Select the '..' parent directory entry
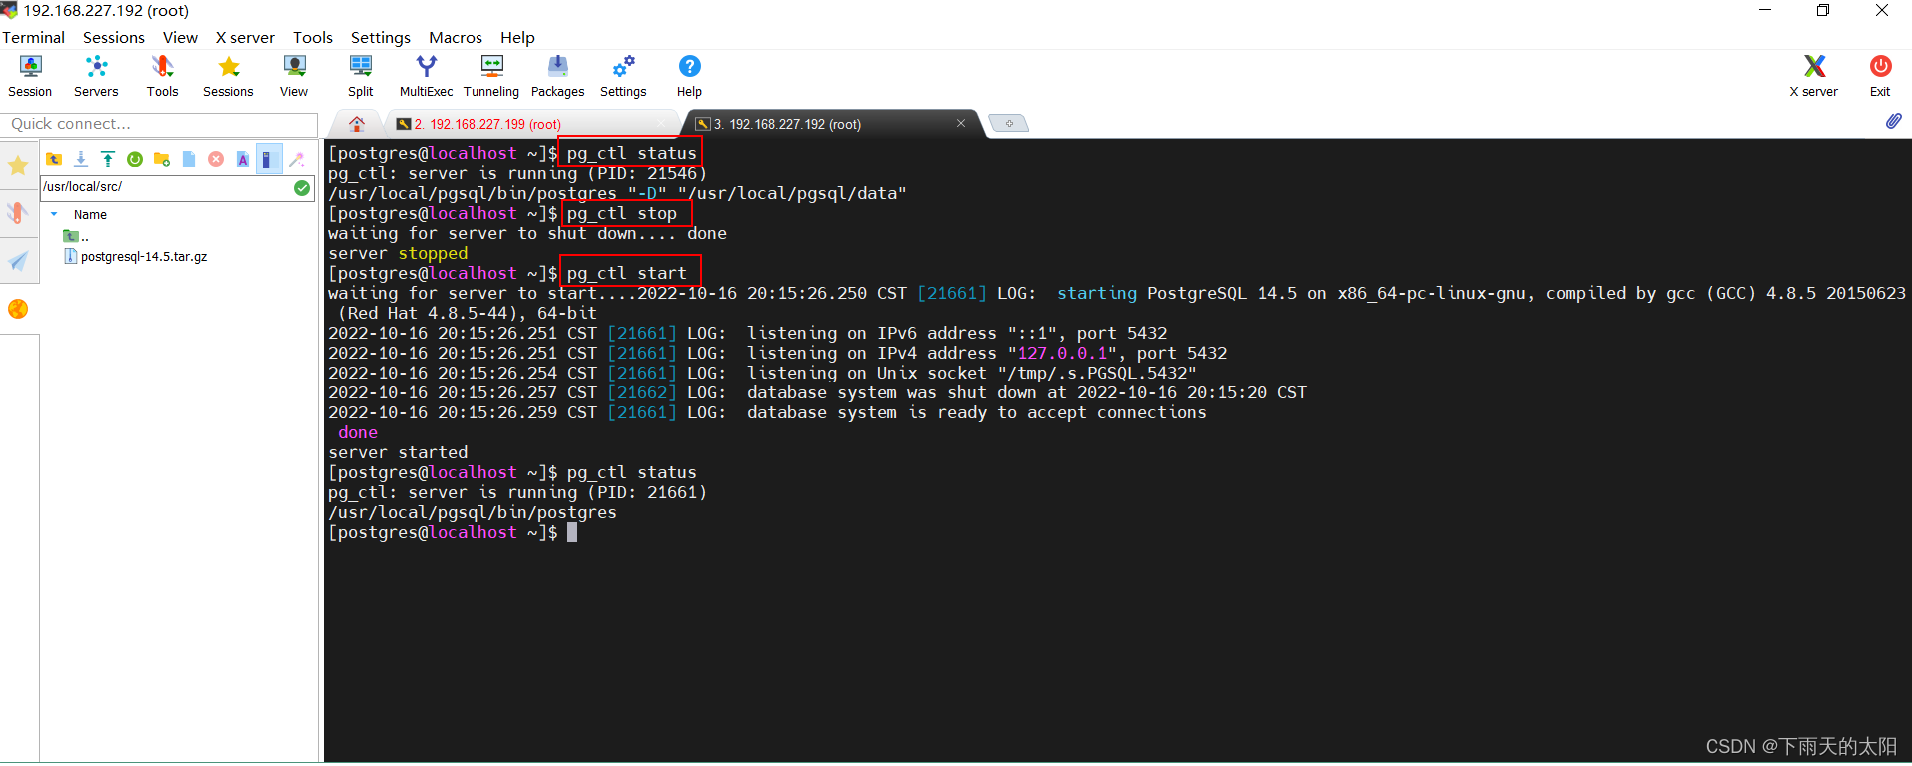 click(76, 236)
